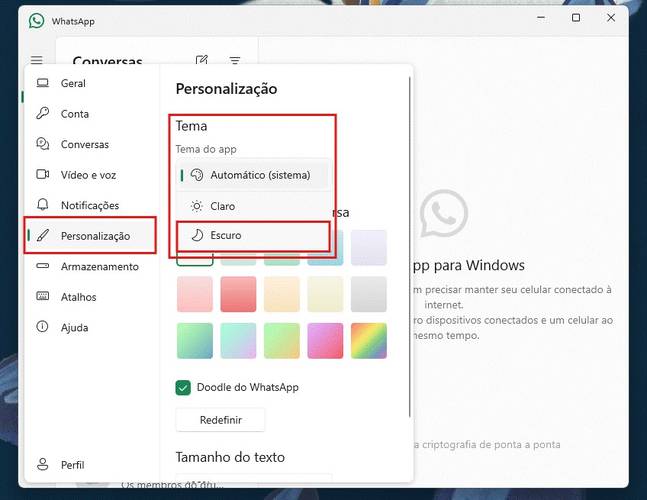Open the hamburger navigation menu
The image size is (647, 500).
37,60
